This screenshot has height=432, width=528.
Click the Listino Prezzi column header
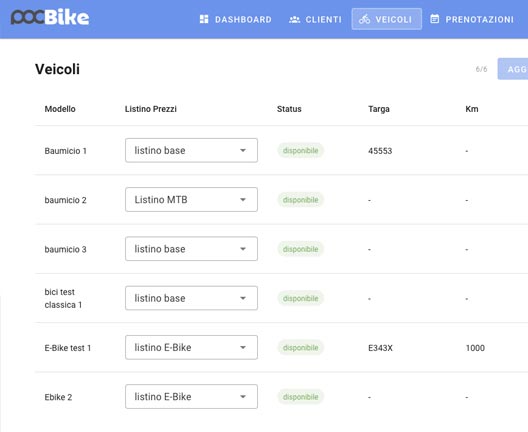(x=151, y=109)
